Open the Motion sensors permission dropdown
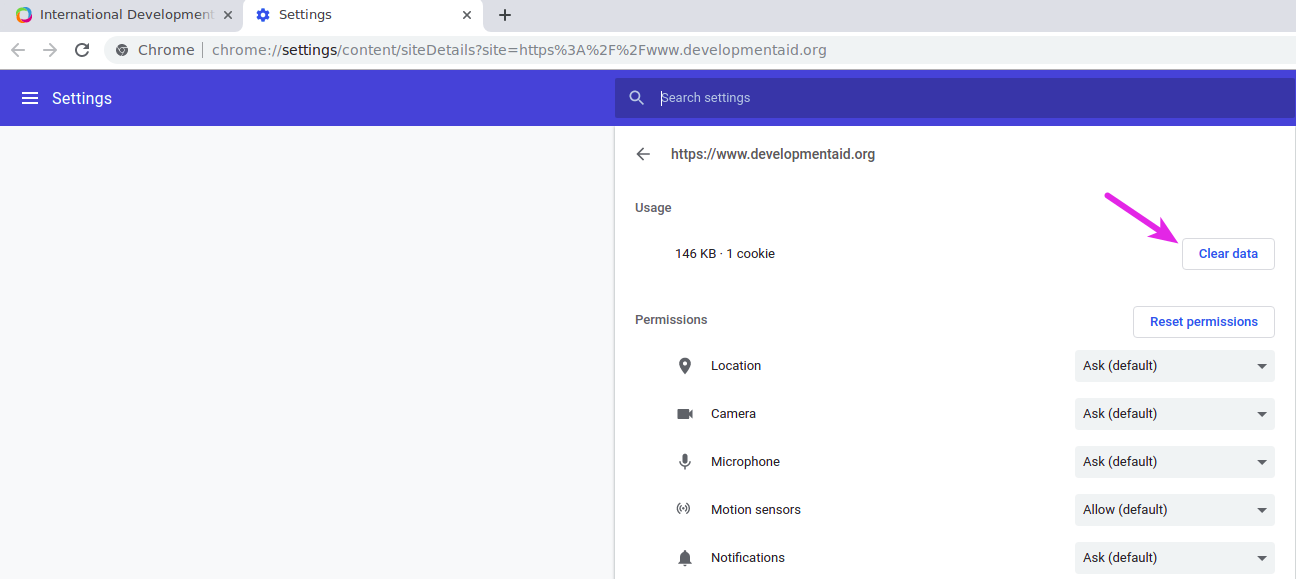Screen dimensions: 1296x579 [x=1174, y=510]
